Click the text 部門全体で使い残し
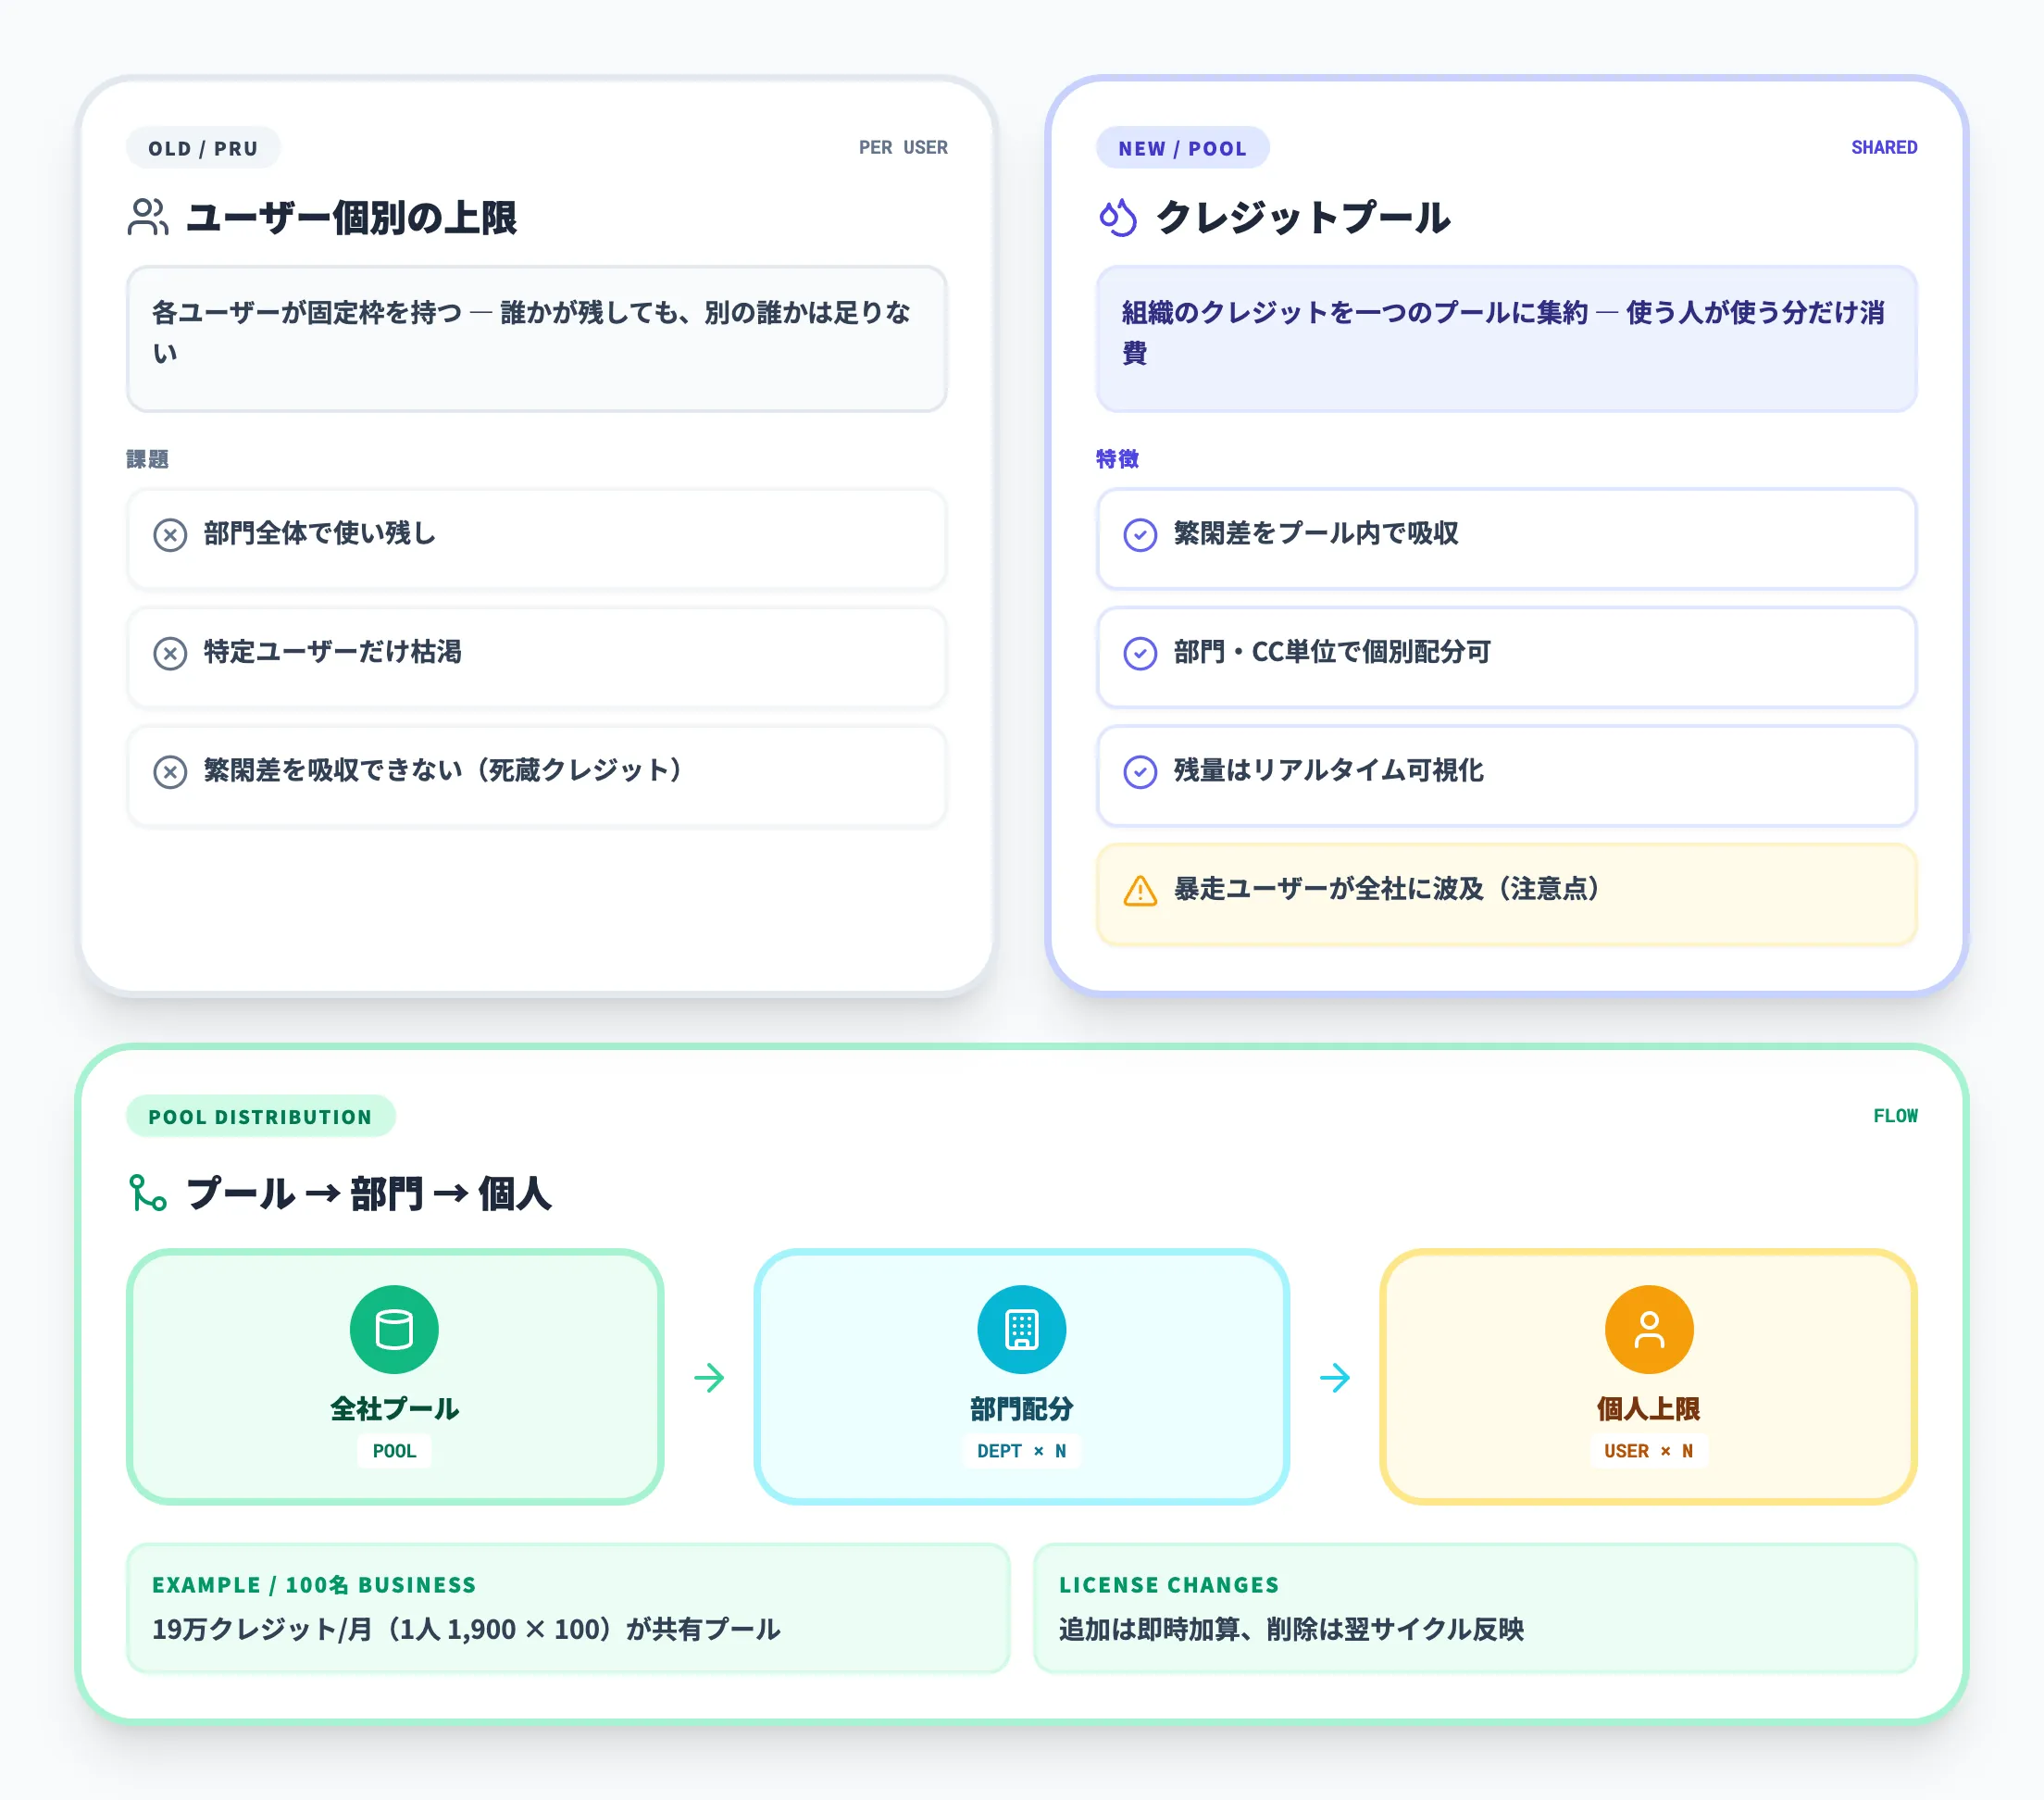 [x=320, y=533]
